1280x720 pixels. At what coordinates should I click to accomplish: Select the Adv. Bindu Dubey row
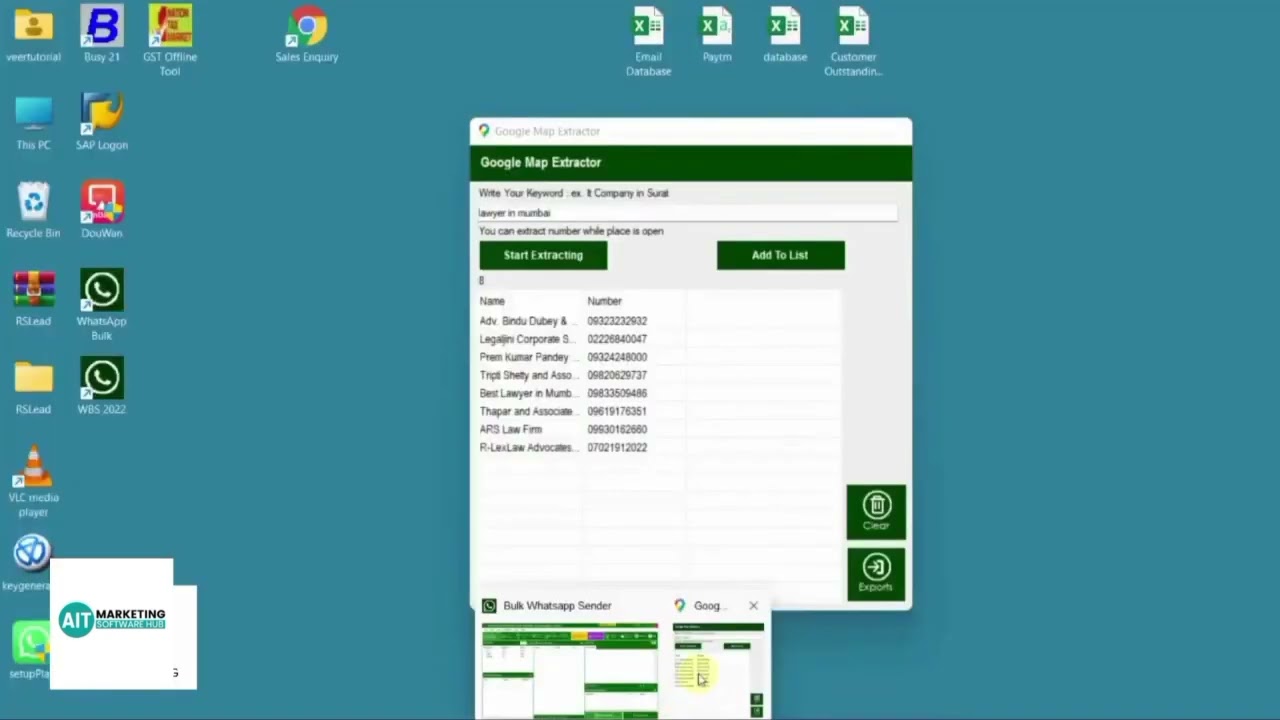(660, 321)
